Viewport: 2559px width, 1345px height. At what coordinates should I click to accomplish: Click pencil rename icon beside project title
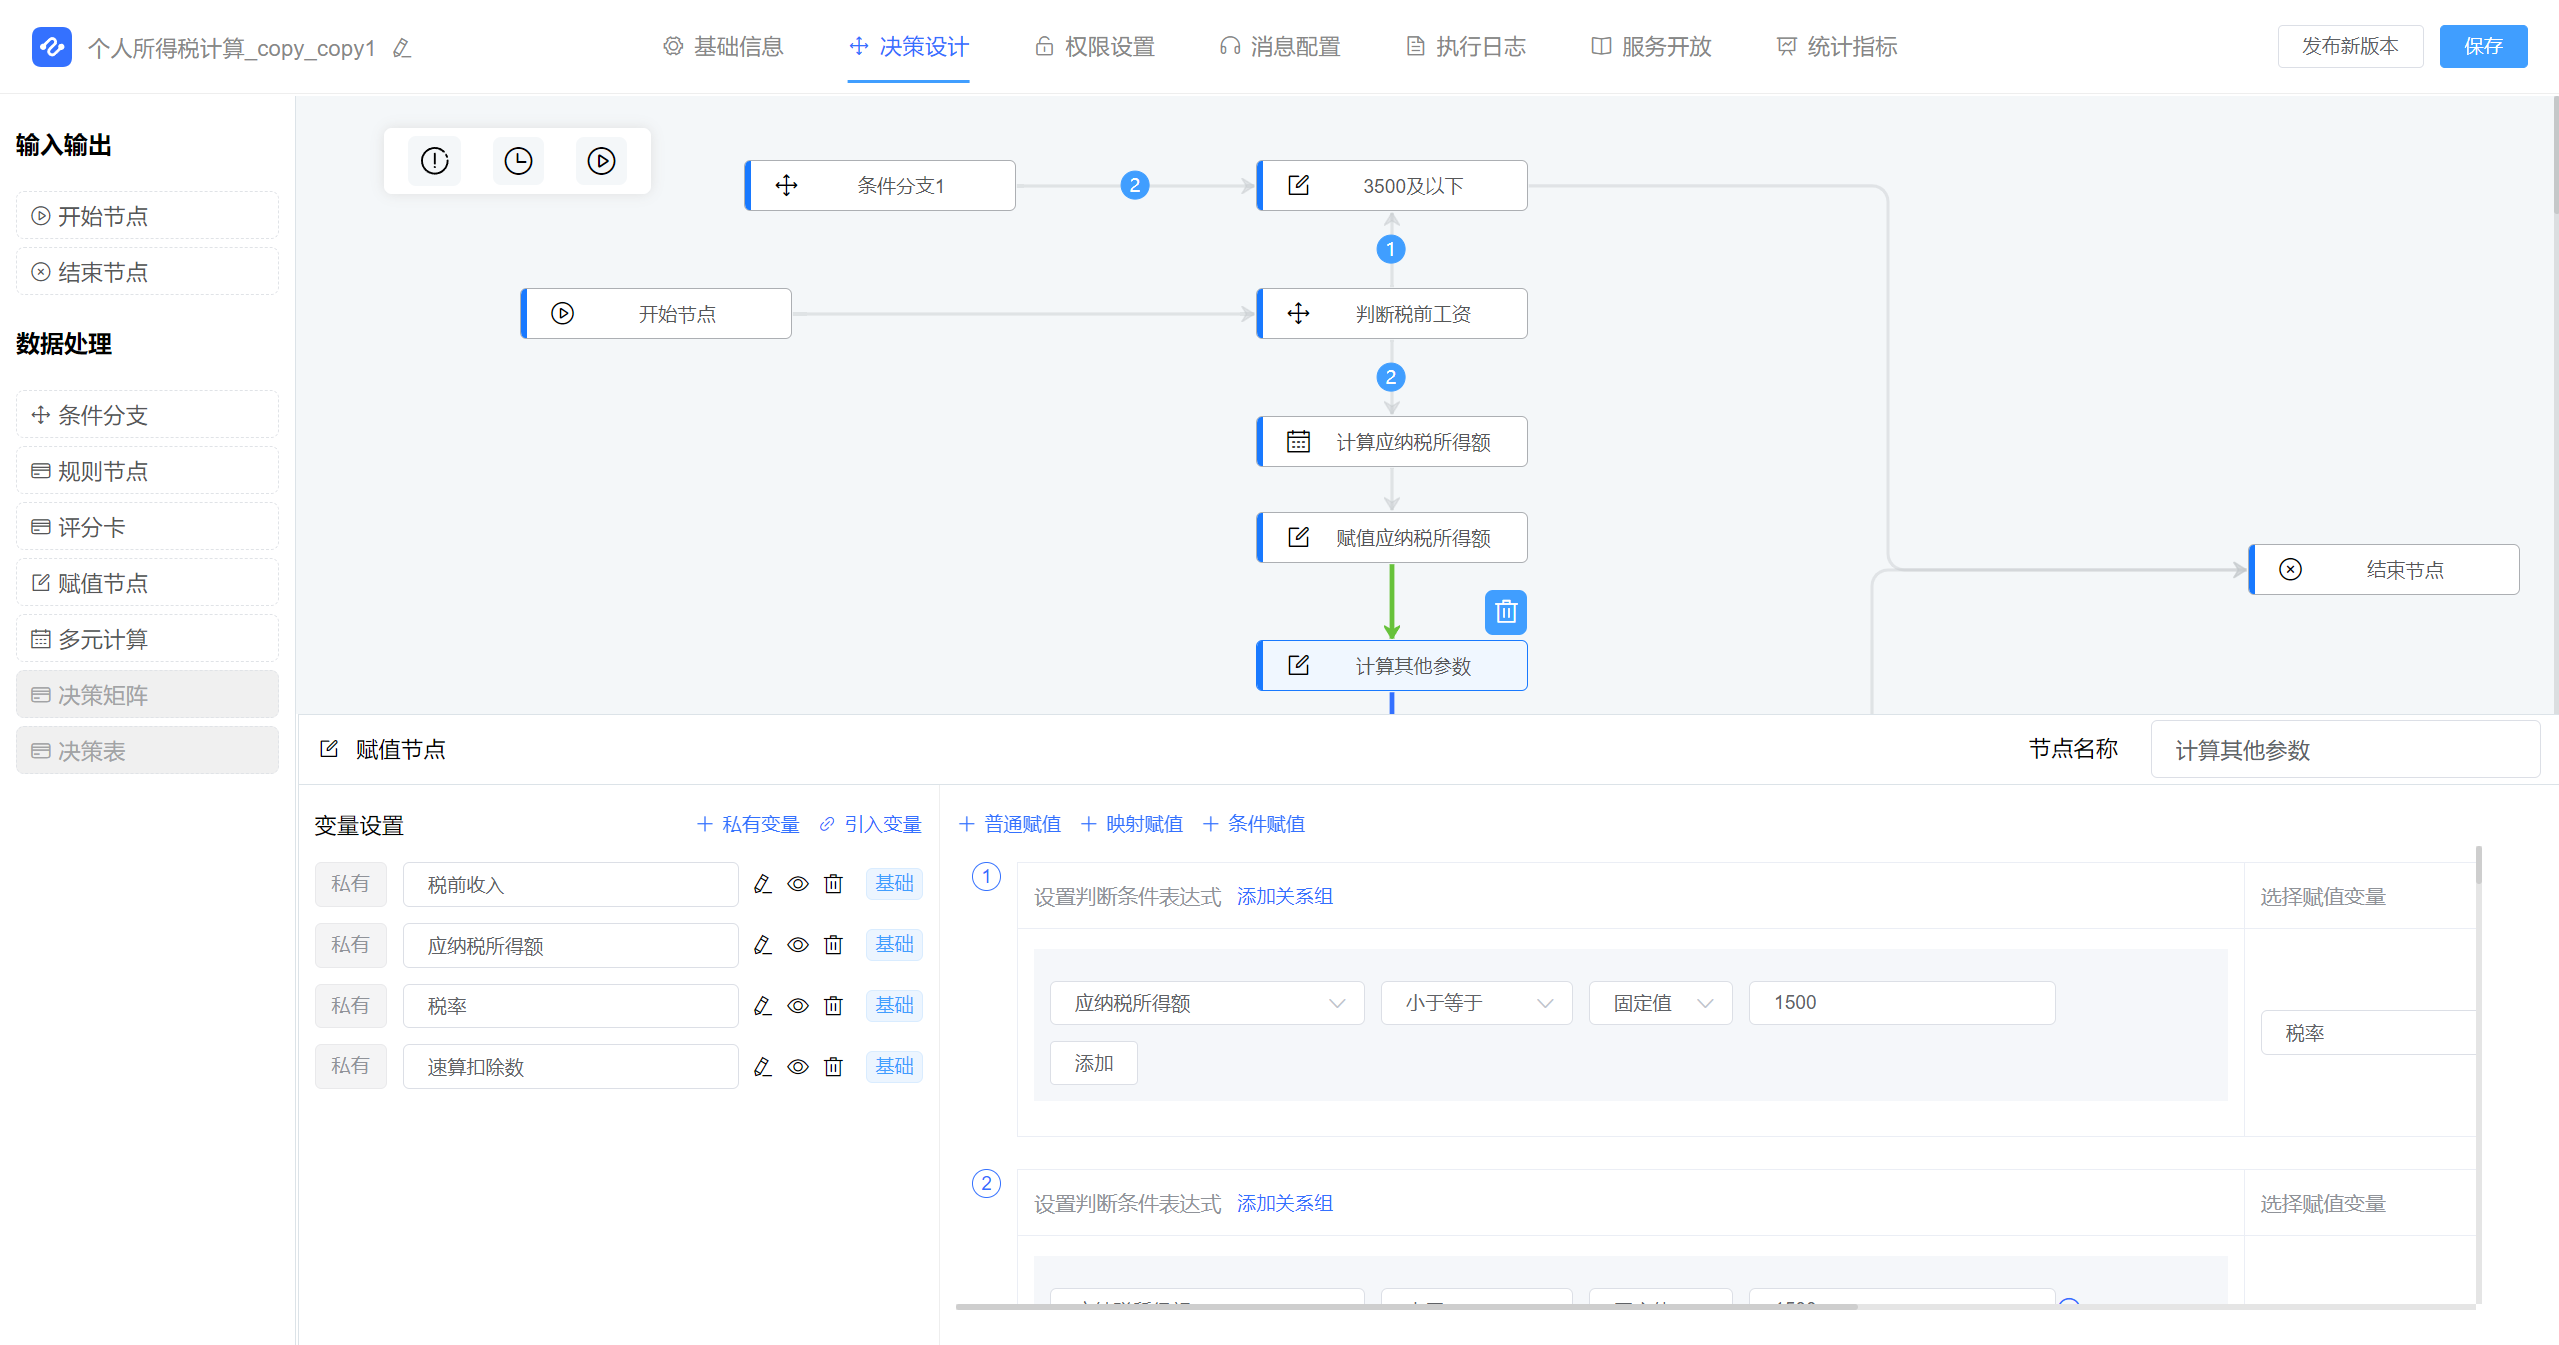pos(402,48)
